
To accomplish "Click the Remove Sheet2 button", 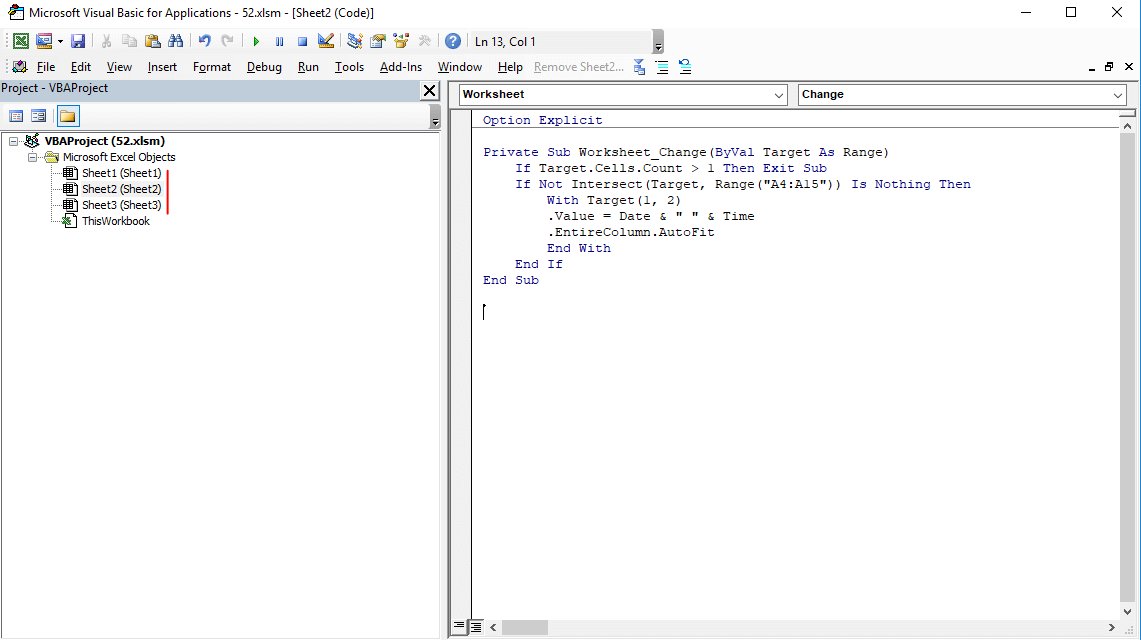I will [x=579, y=67].
